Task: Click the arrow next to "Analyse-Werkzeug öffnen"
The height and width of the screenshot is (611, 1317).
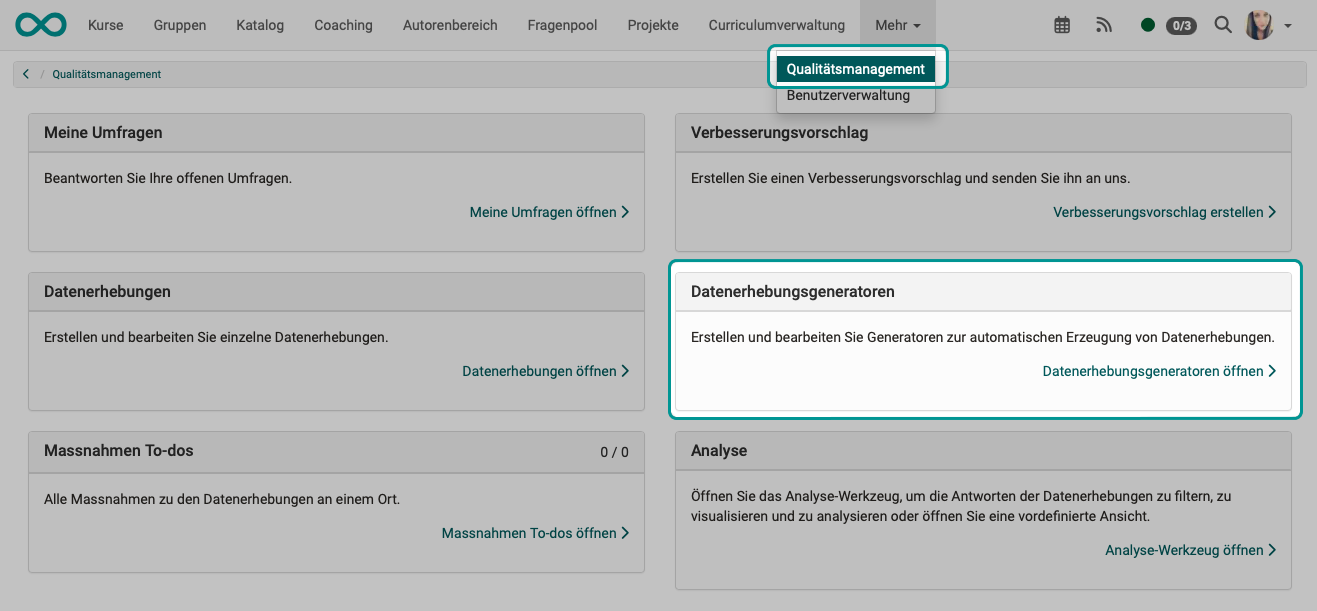Action: point(1272,549)
